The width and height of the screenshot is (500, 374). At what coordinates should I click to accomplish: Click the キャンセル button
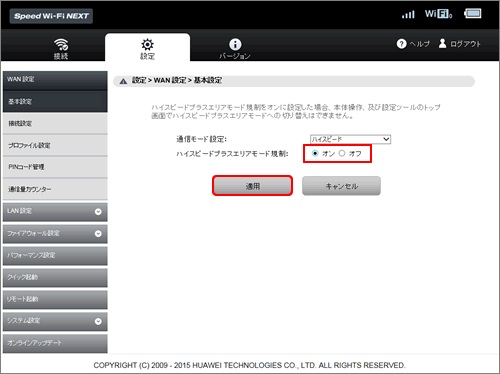[x=341, y=186]
